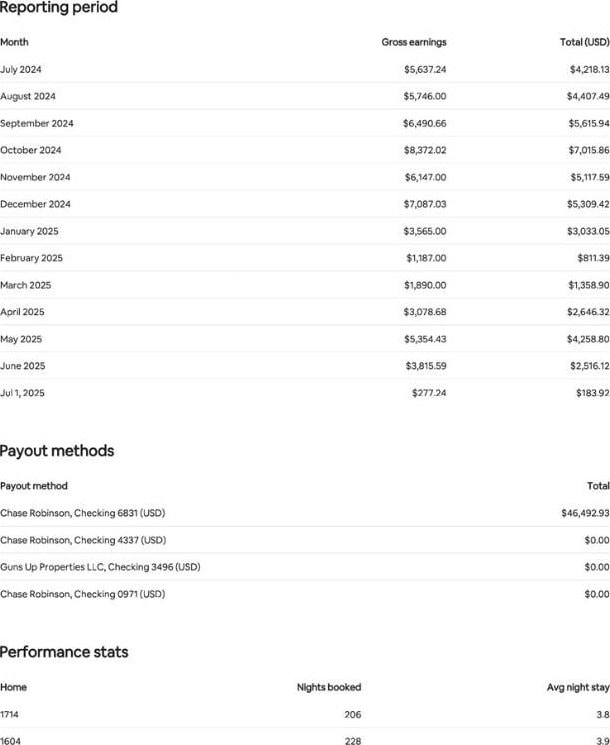610x745 pixels.
Task: Click the Total (USD) column header
Action: (584, 42)
